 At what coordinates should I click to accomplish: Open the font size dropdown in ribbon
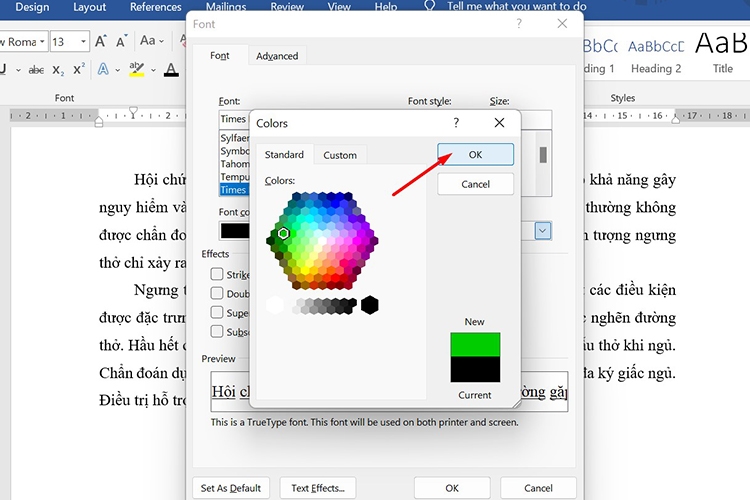tap(84, 42)
